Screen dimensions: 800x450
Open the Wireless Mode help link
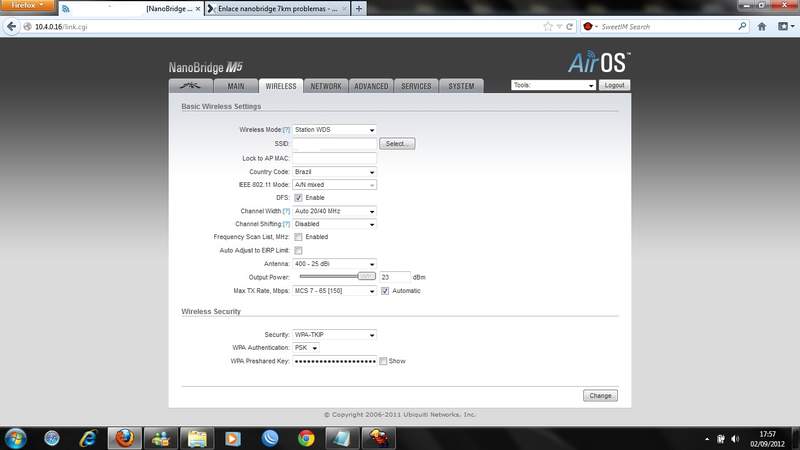tap(286, 130)
